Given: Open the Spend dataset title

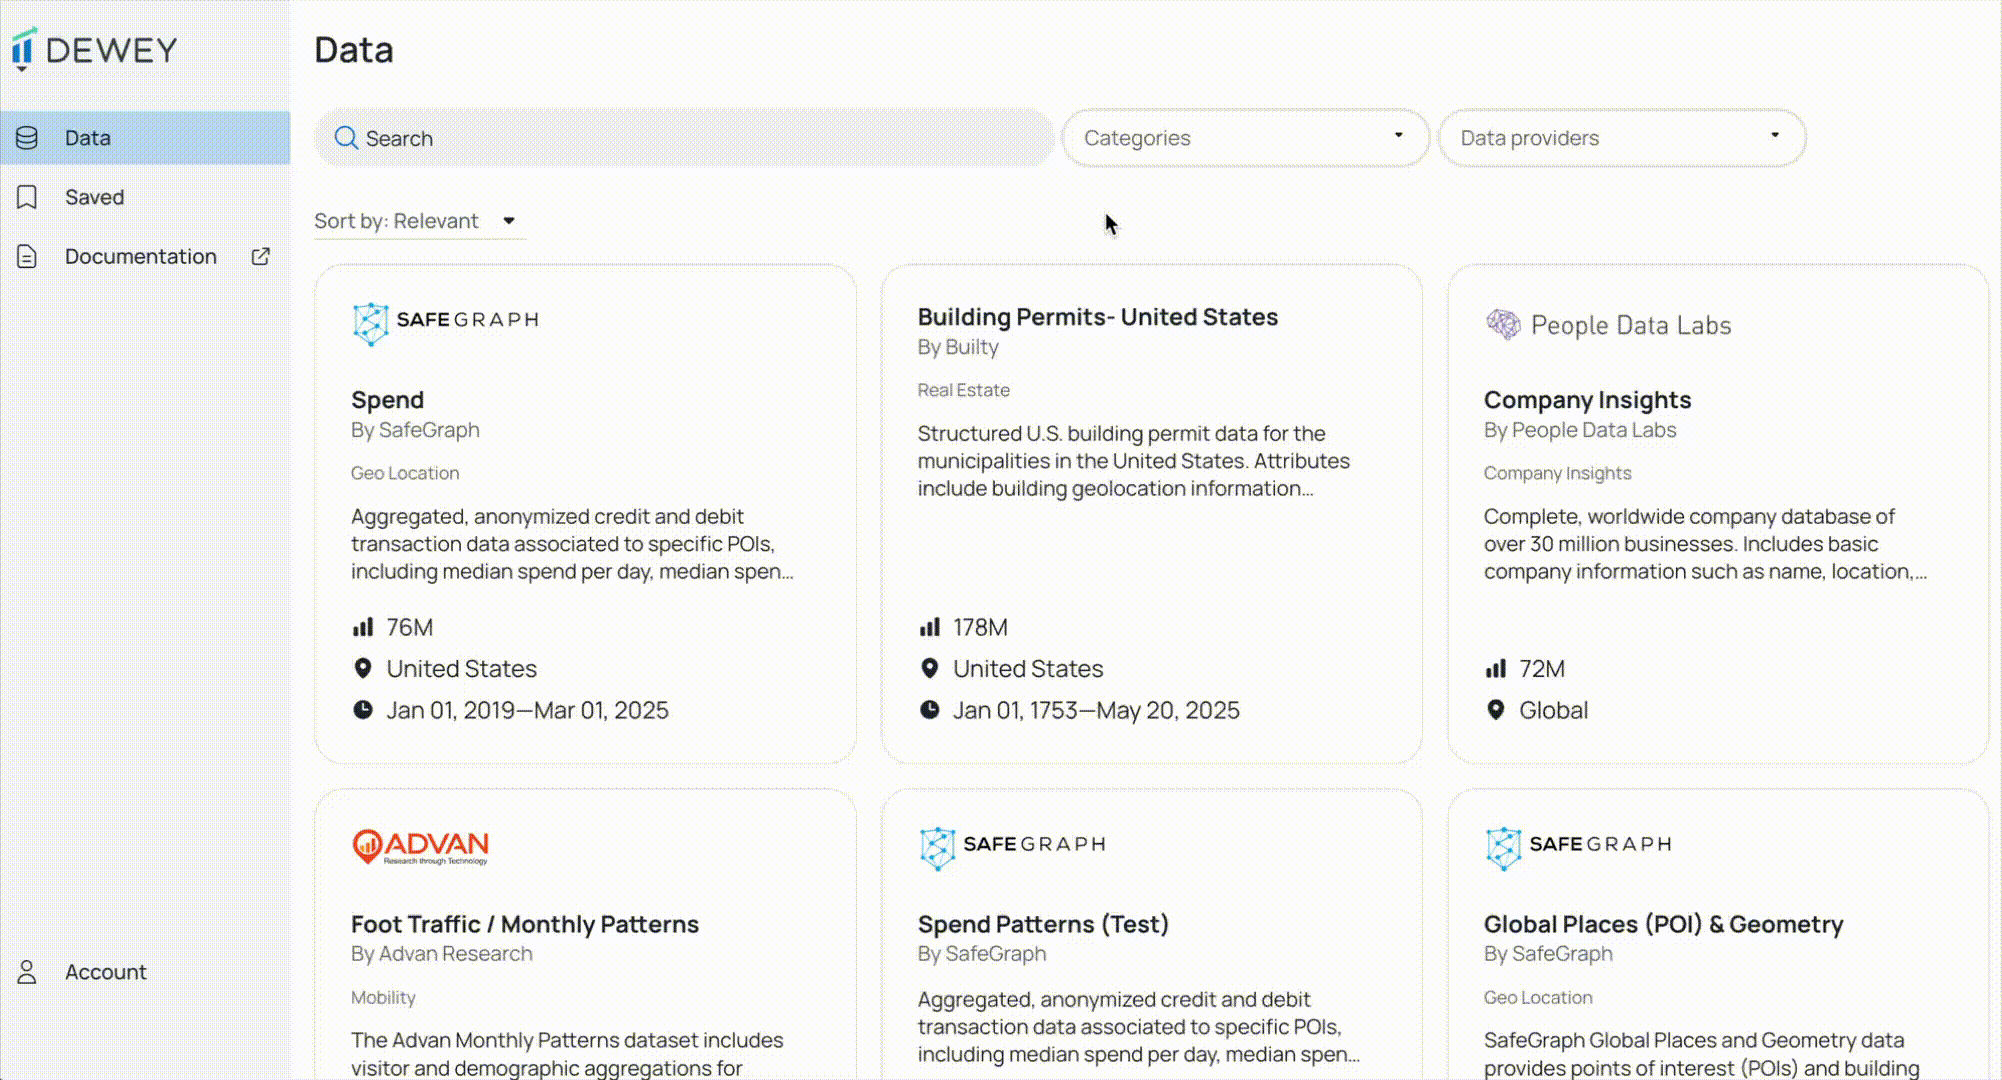Looking at the screenshot, I should pos(387,400).
